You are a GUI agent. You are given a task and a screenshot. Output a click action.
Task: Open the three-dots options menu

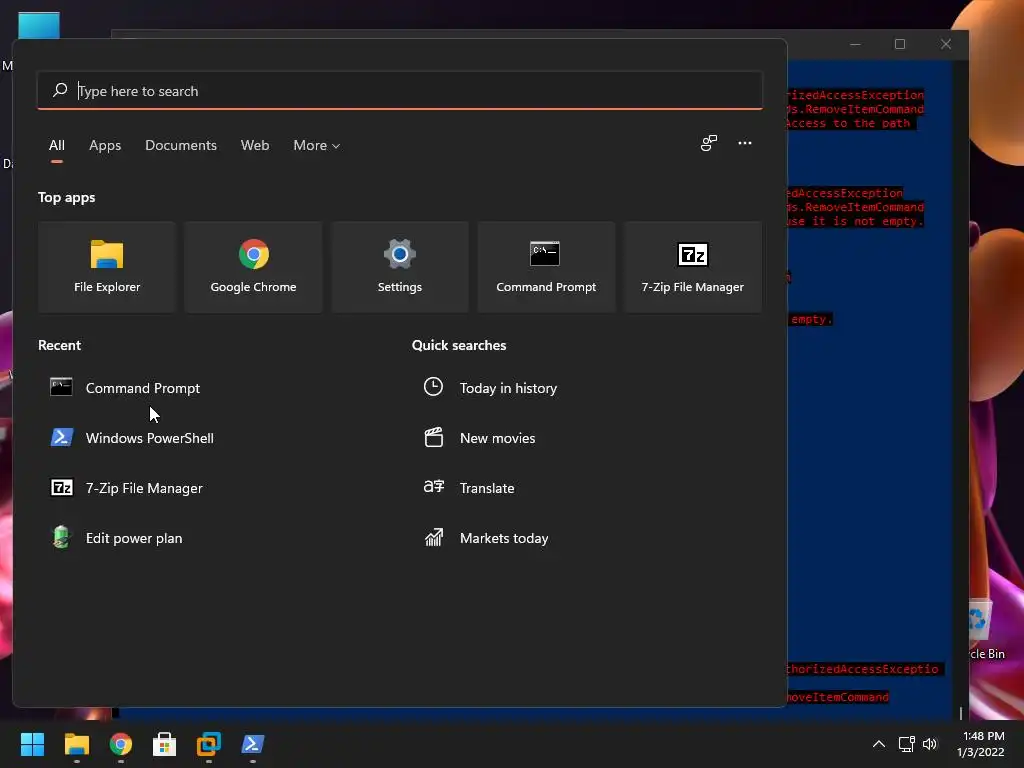(744, 143)
